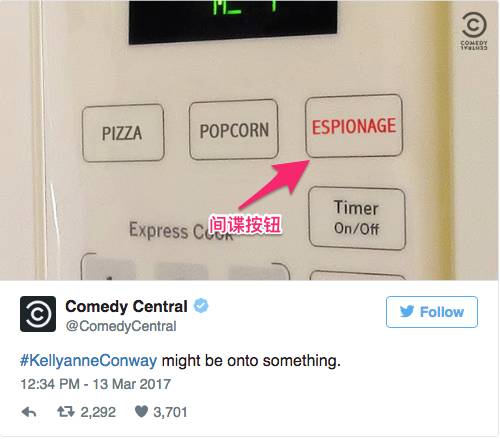Click the Twitter bird icon in Follow
The width and height of the screenshot is (500, 439).
tap(407, 312)
